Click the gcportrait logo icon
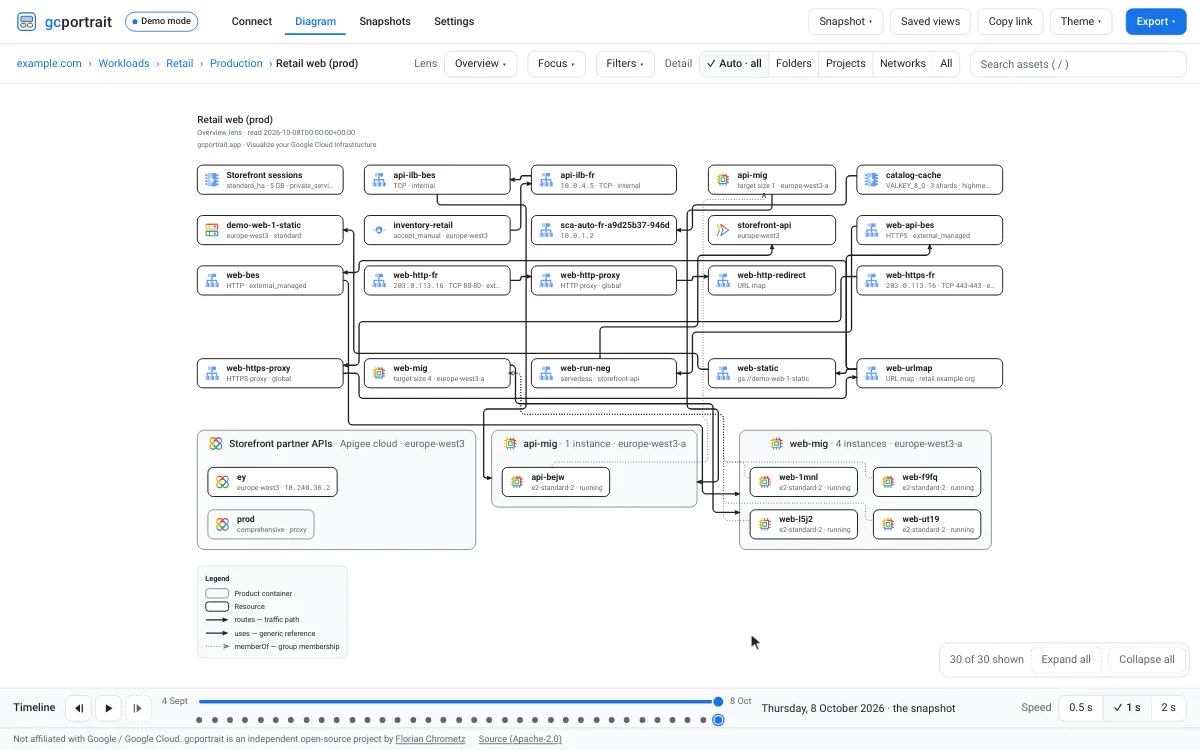1200x750 pixels. (x=27, y=21)
